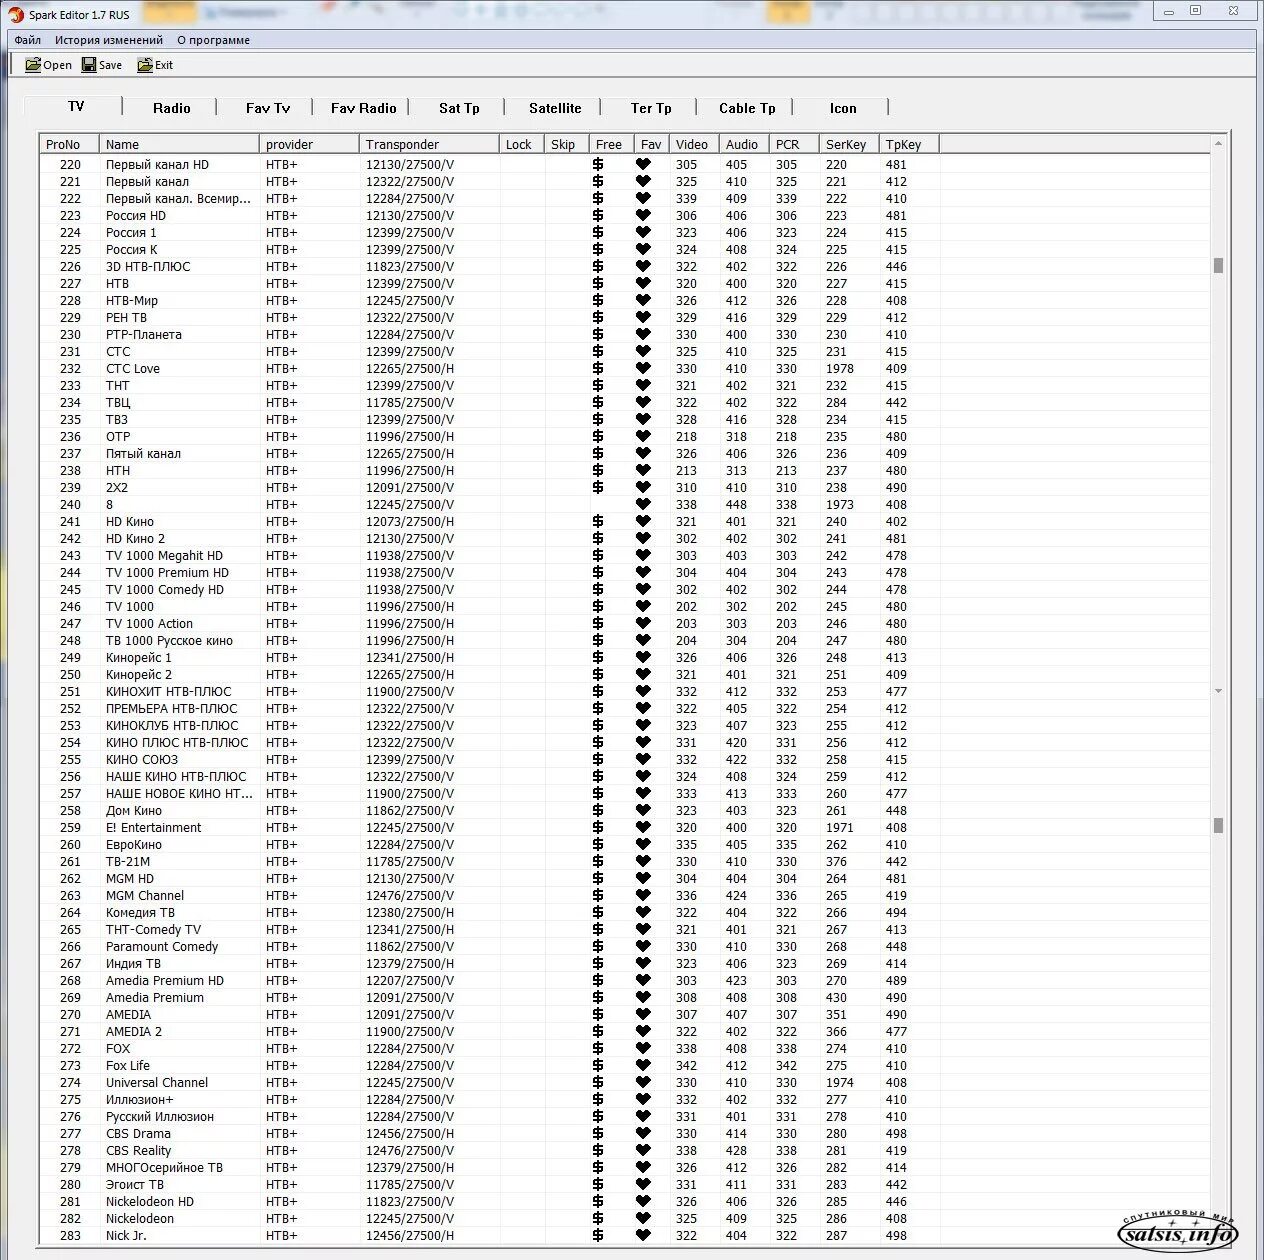Screen dimensions: 1264x1260
Task: Open the О программе menu
Action: 214,40
